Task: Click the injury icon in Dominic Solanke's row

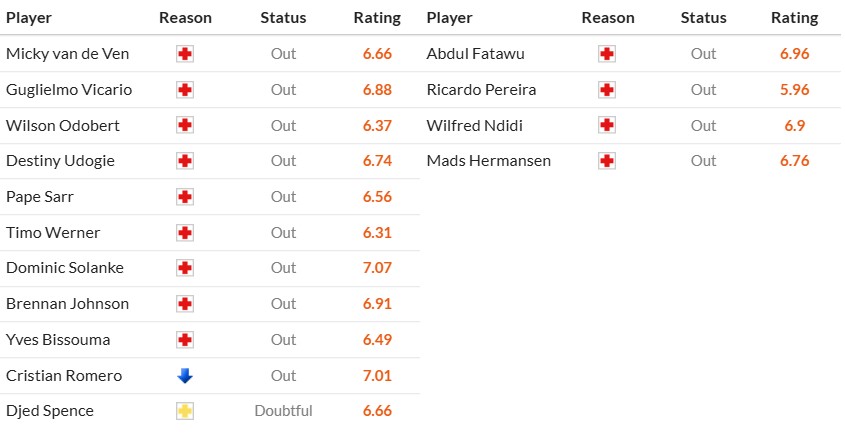Action: (185, 268)
